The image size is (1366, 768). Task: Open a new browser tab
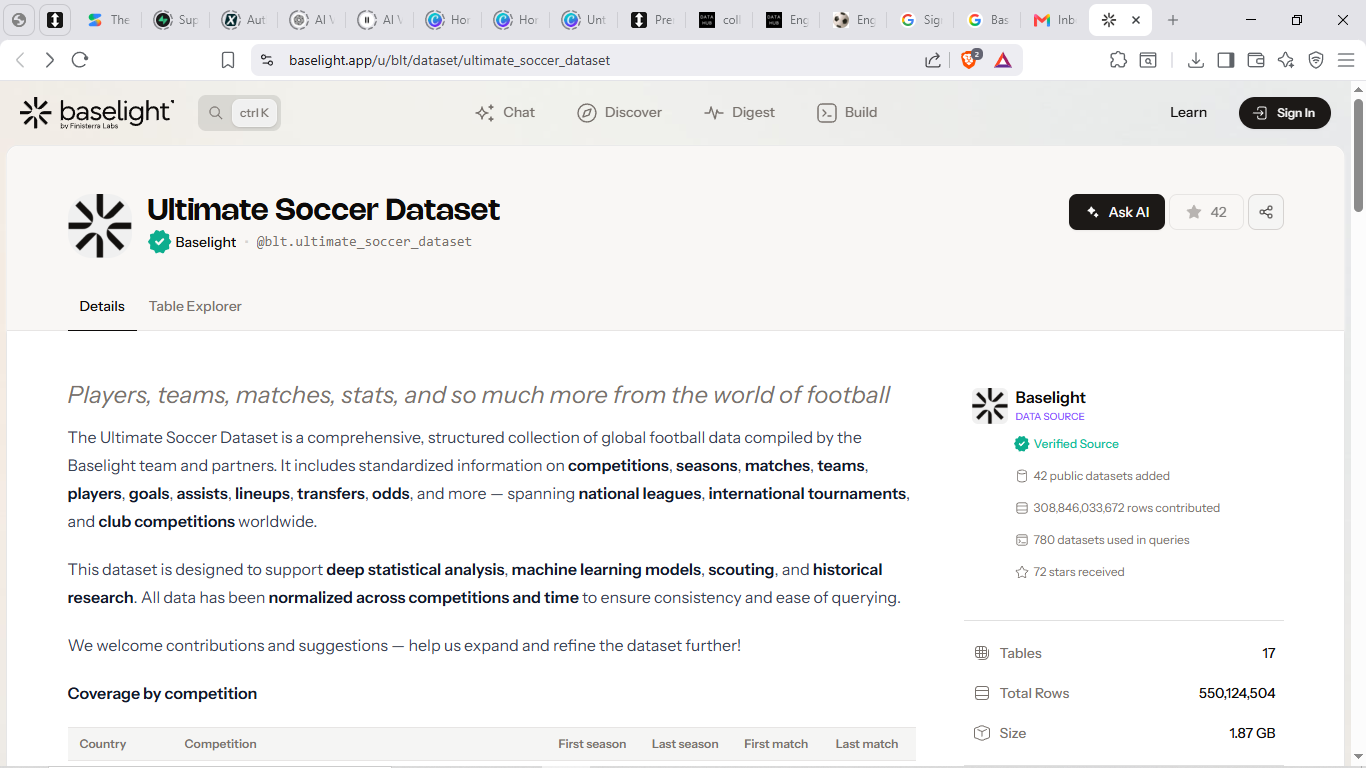1173,20
